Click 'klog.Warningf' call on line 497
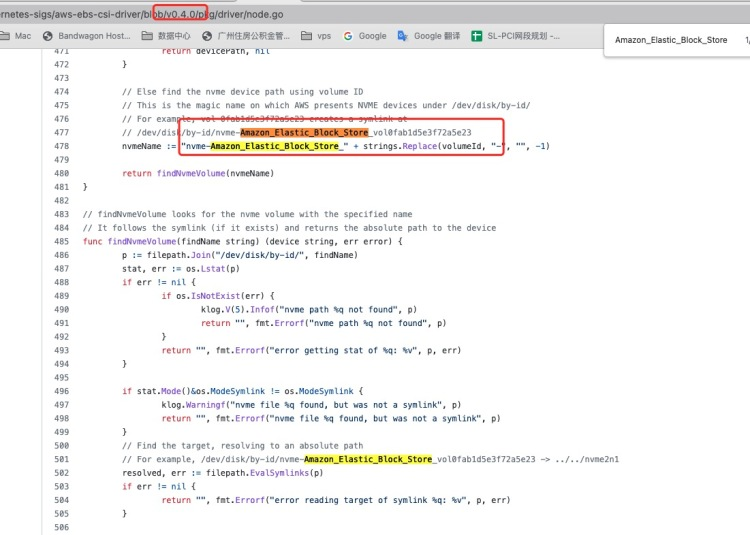750x535 pixels. 193,405
